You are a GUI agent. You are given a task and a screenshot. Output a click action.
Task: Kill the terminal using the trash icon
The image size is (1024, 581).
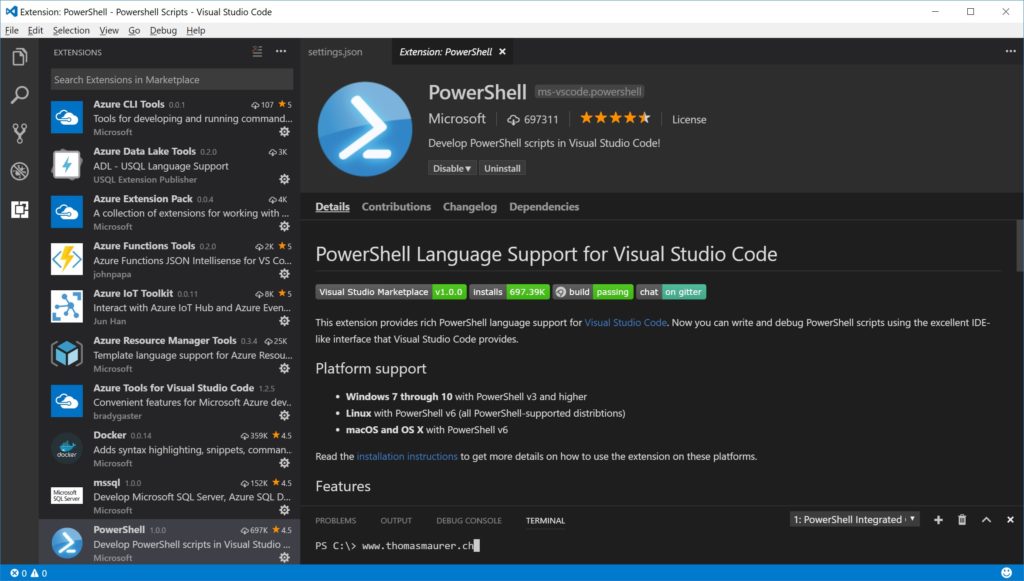tap(961, 519)
